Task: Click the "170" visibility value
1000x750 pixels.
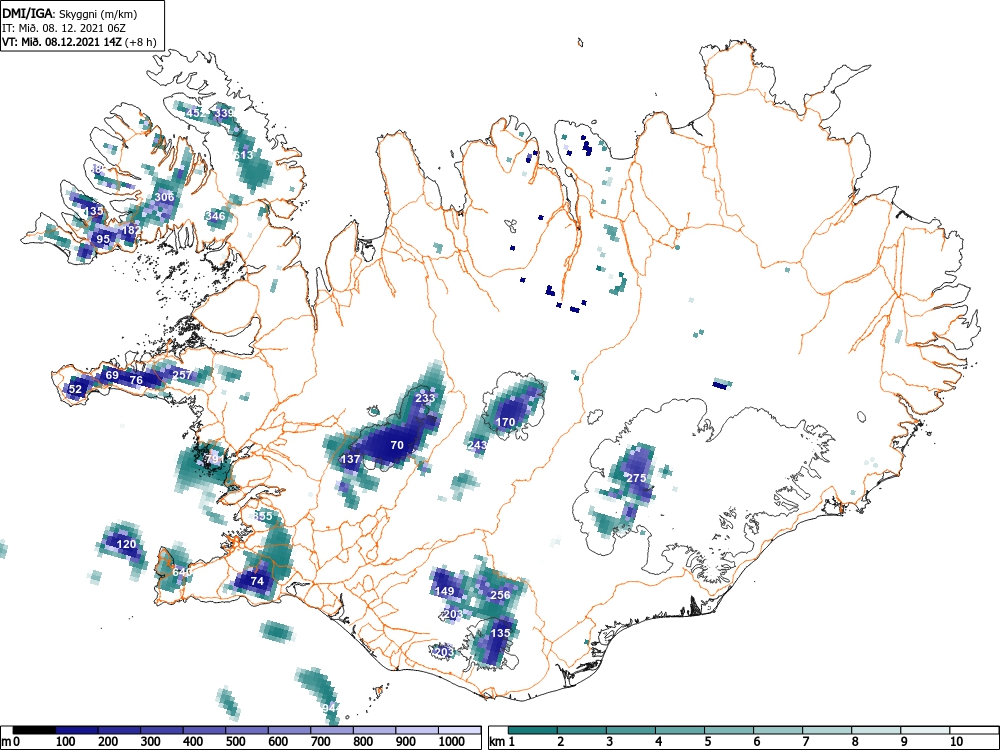Action: click(x=505, y=422)
